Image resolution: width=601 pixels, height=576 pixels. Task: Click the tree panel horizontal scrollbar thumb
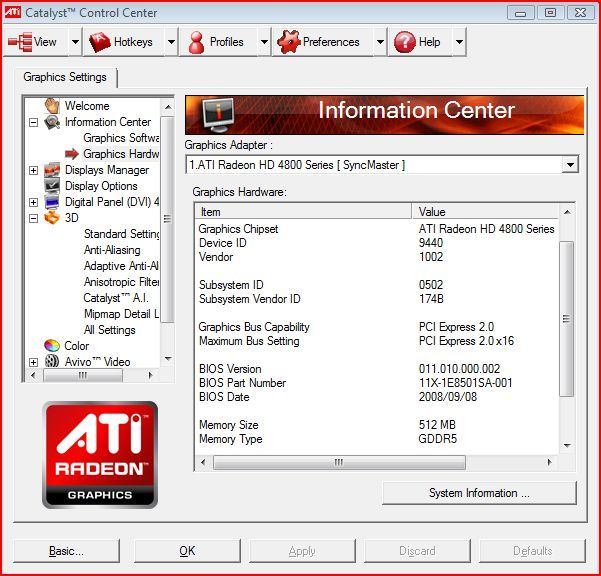click(x=83, y=375)
